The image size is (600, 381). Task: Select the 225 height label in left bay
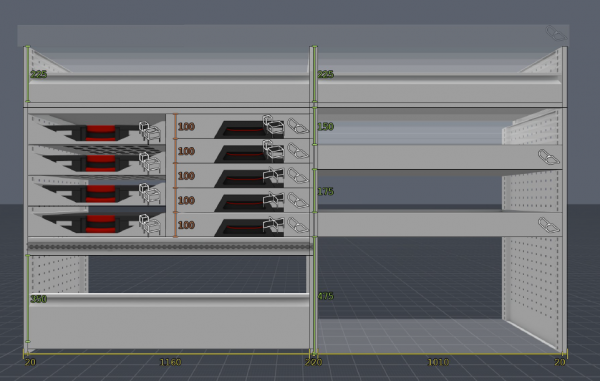pyautogui.click(x=38, y=74)
